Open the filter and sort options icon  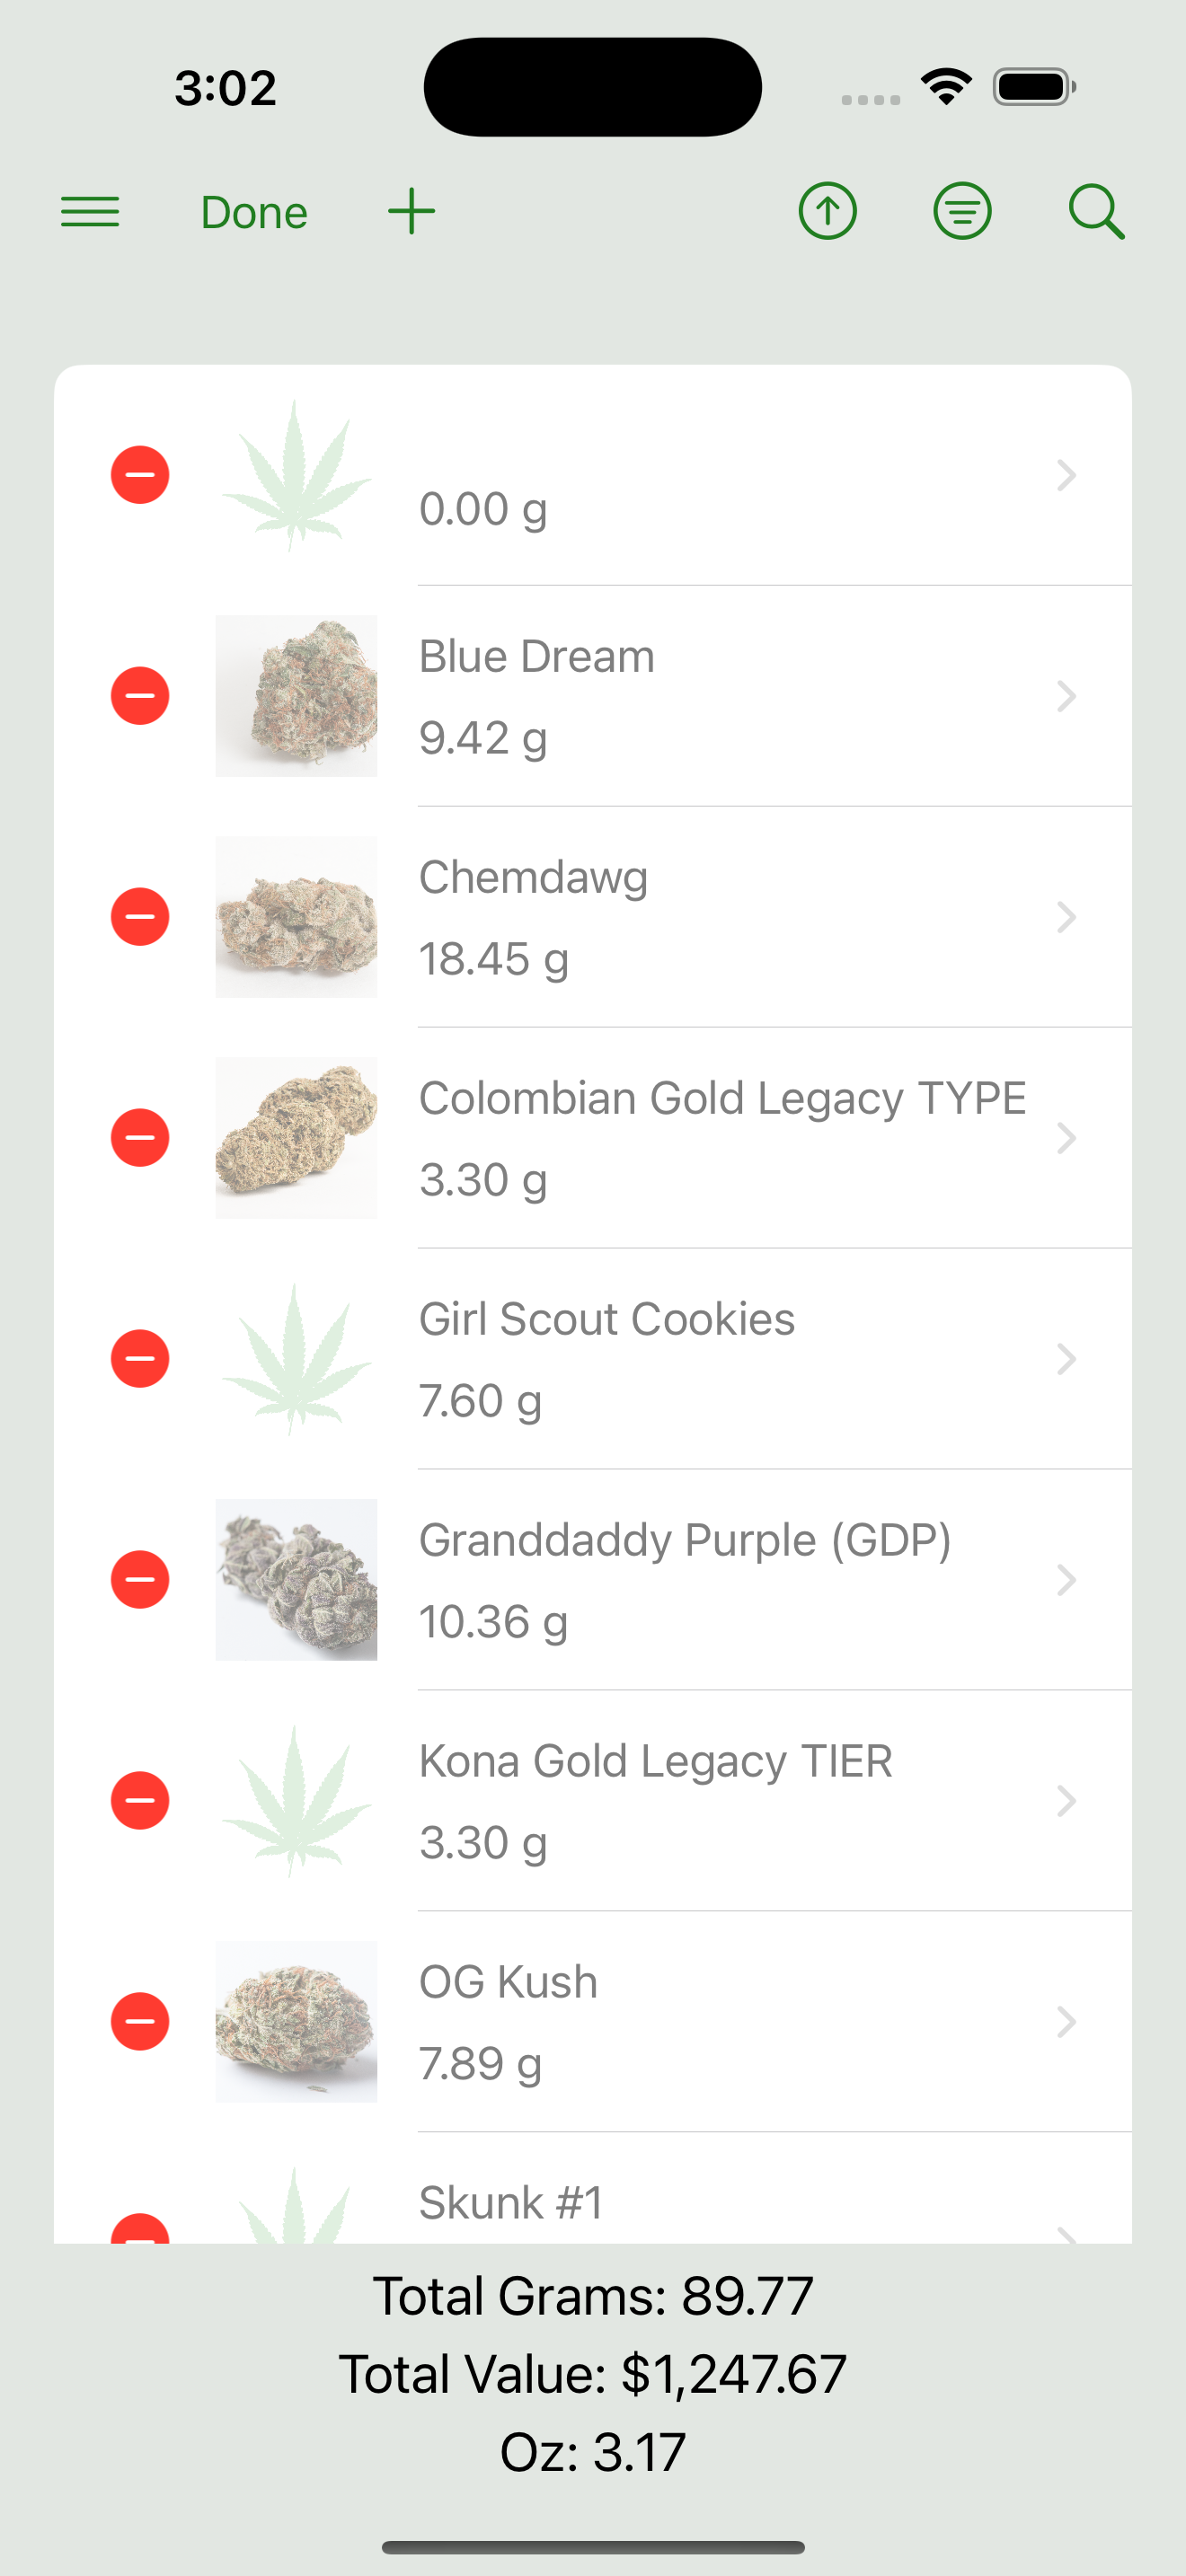(x=962, y=212)
